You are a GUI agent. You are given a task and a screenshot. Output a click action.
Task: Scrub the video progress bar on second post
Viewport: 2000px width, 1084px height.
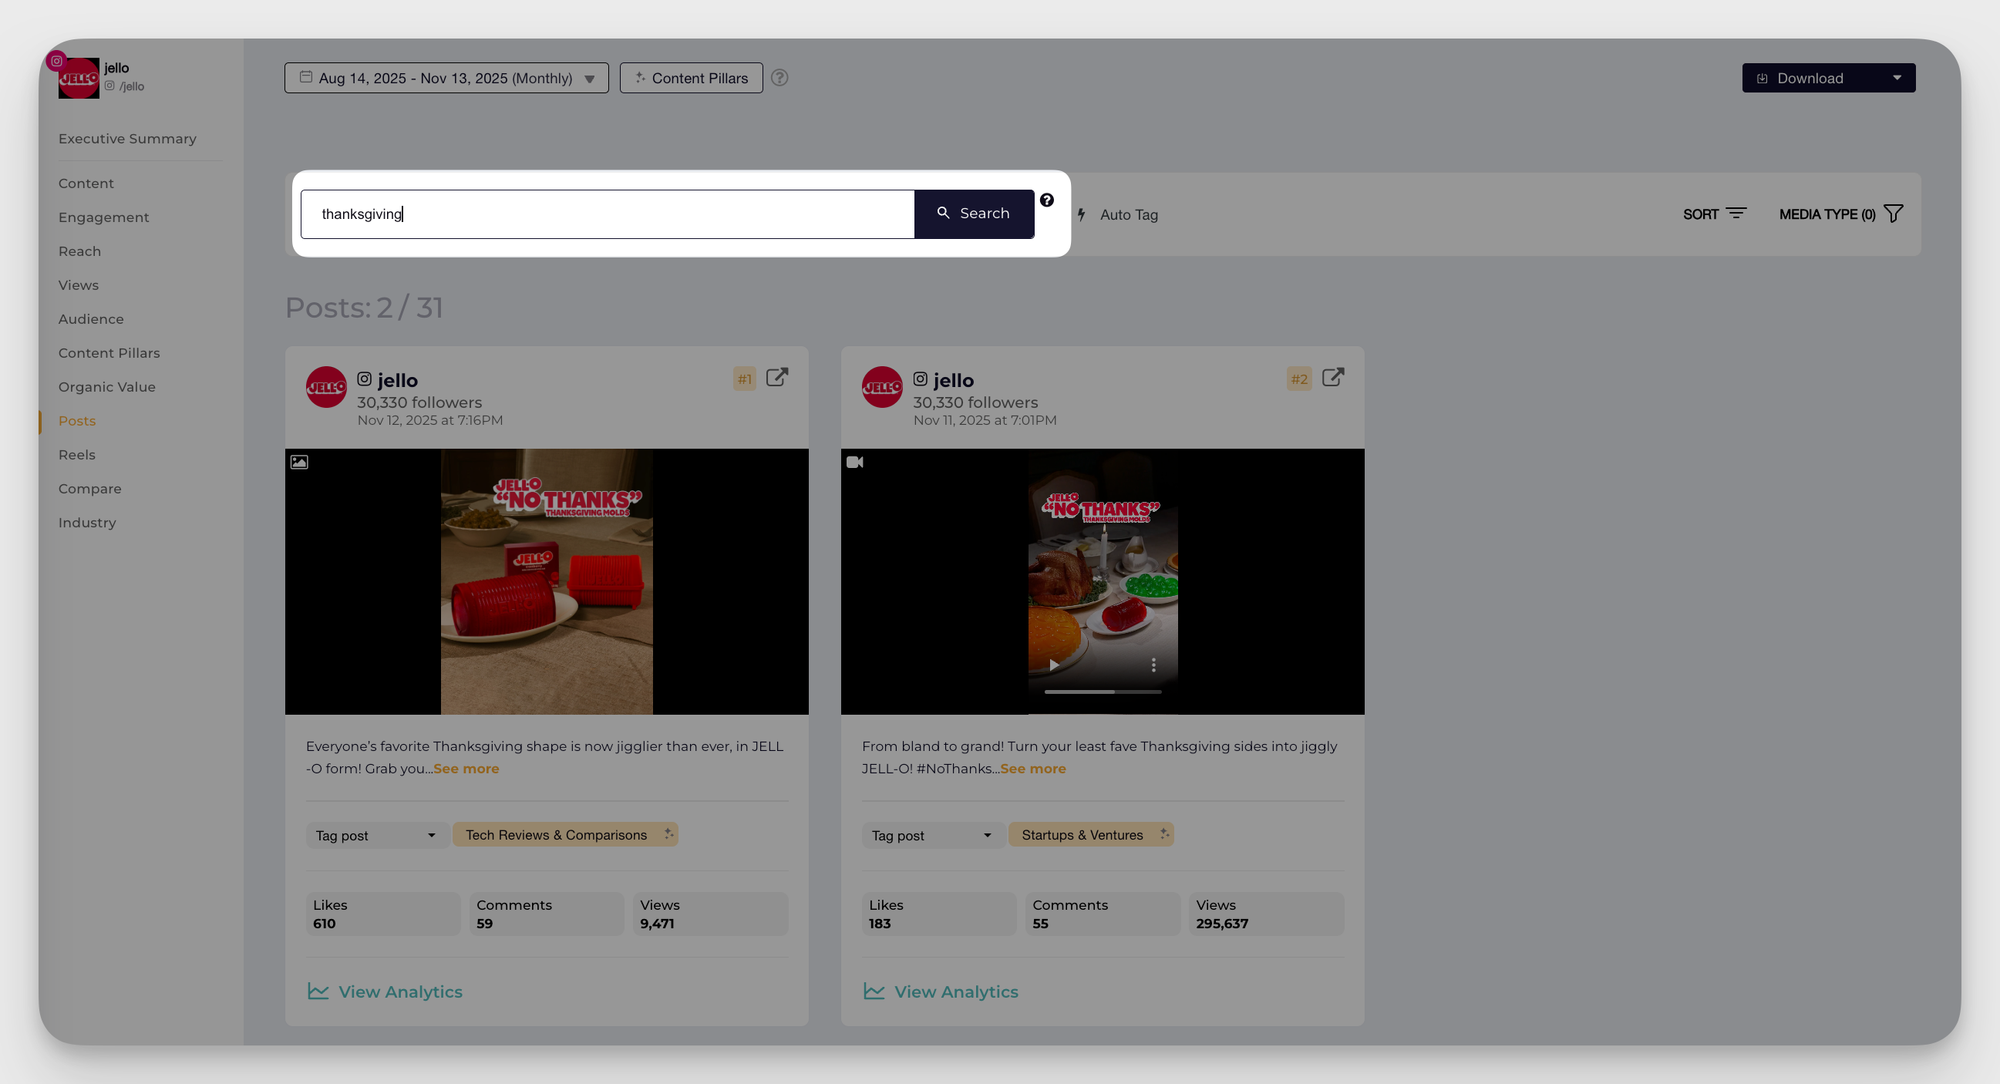click(x=1103, y=691)
